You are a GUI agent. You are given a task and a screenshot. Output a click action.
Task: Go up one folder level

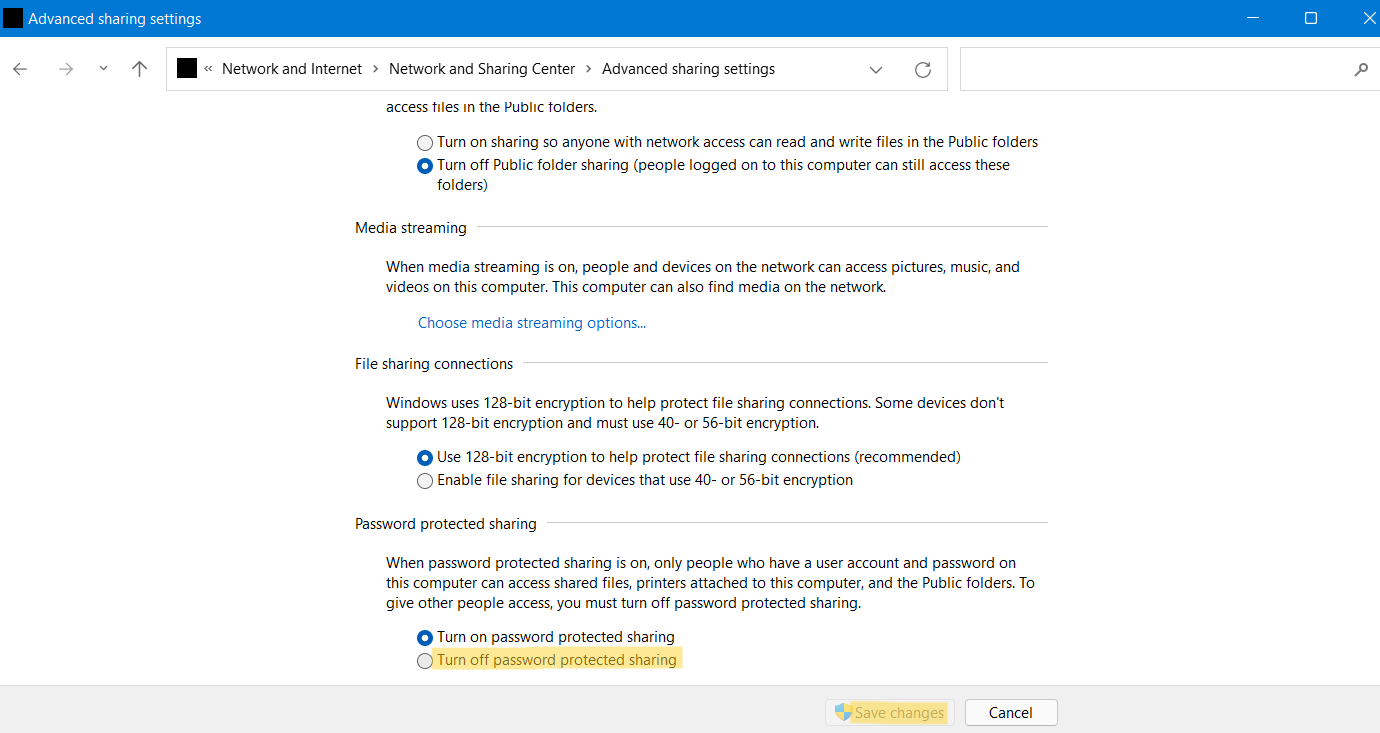[139, 69]
